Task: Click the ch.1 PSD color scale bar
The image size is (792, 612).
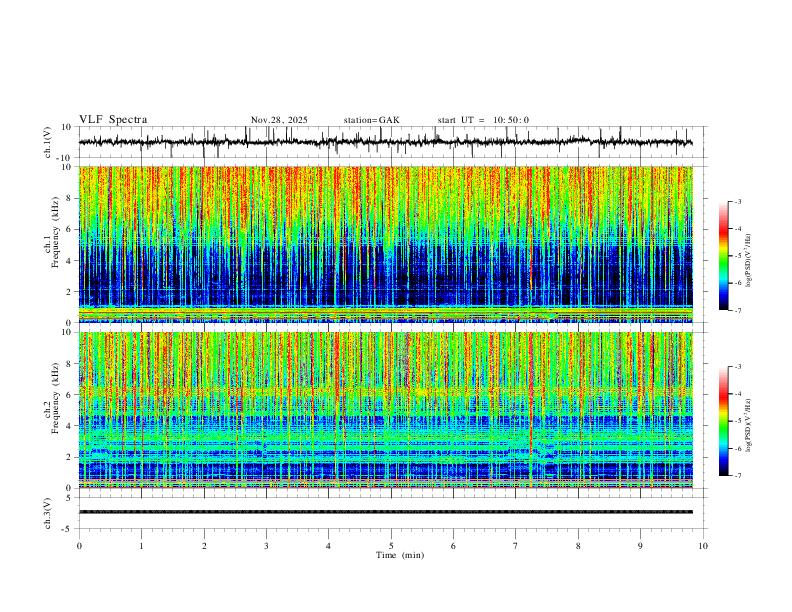Action: tap(724, 256)
